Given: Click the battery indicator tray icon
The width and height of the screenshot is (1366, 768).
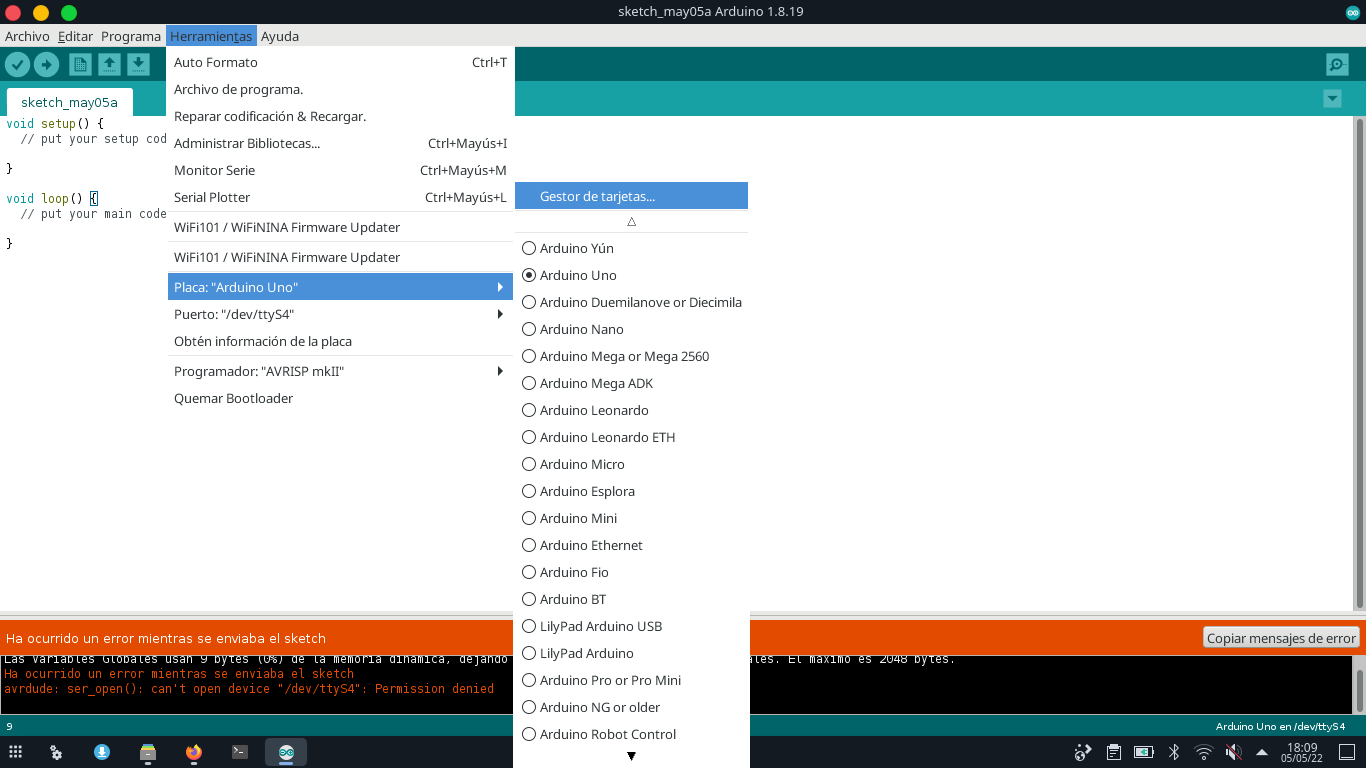Looking at the screenshot, I should [x=1144, y=752].
